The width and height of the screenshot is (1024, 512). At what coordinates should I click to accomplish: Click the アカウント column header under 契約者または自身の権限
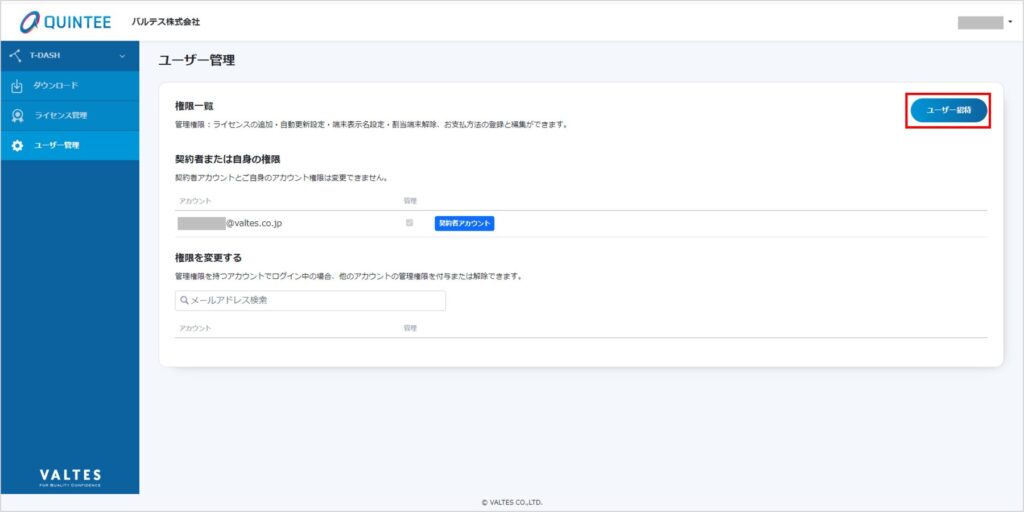coord(195,201)
